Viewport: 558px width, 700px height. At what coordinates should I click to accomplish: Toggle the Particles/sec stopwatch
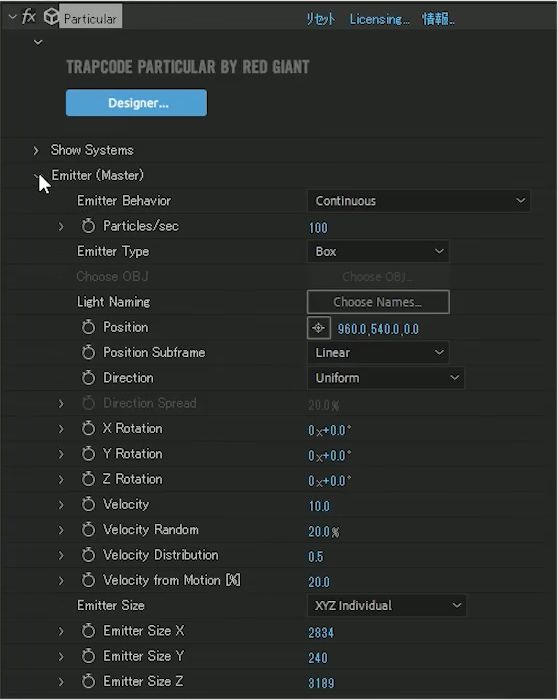88,226
